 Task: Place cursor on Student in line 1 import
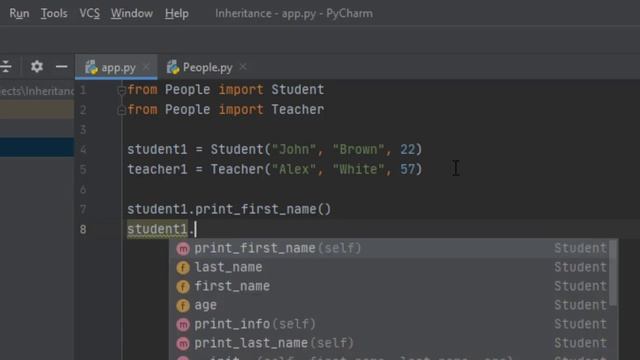298,90
